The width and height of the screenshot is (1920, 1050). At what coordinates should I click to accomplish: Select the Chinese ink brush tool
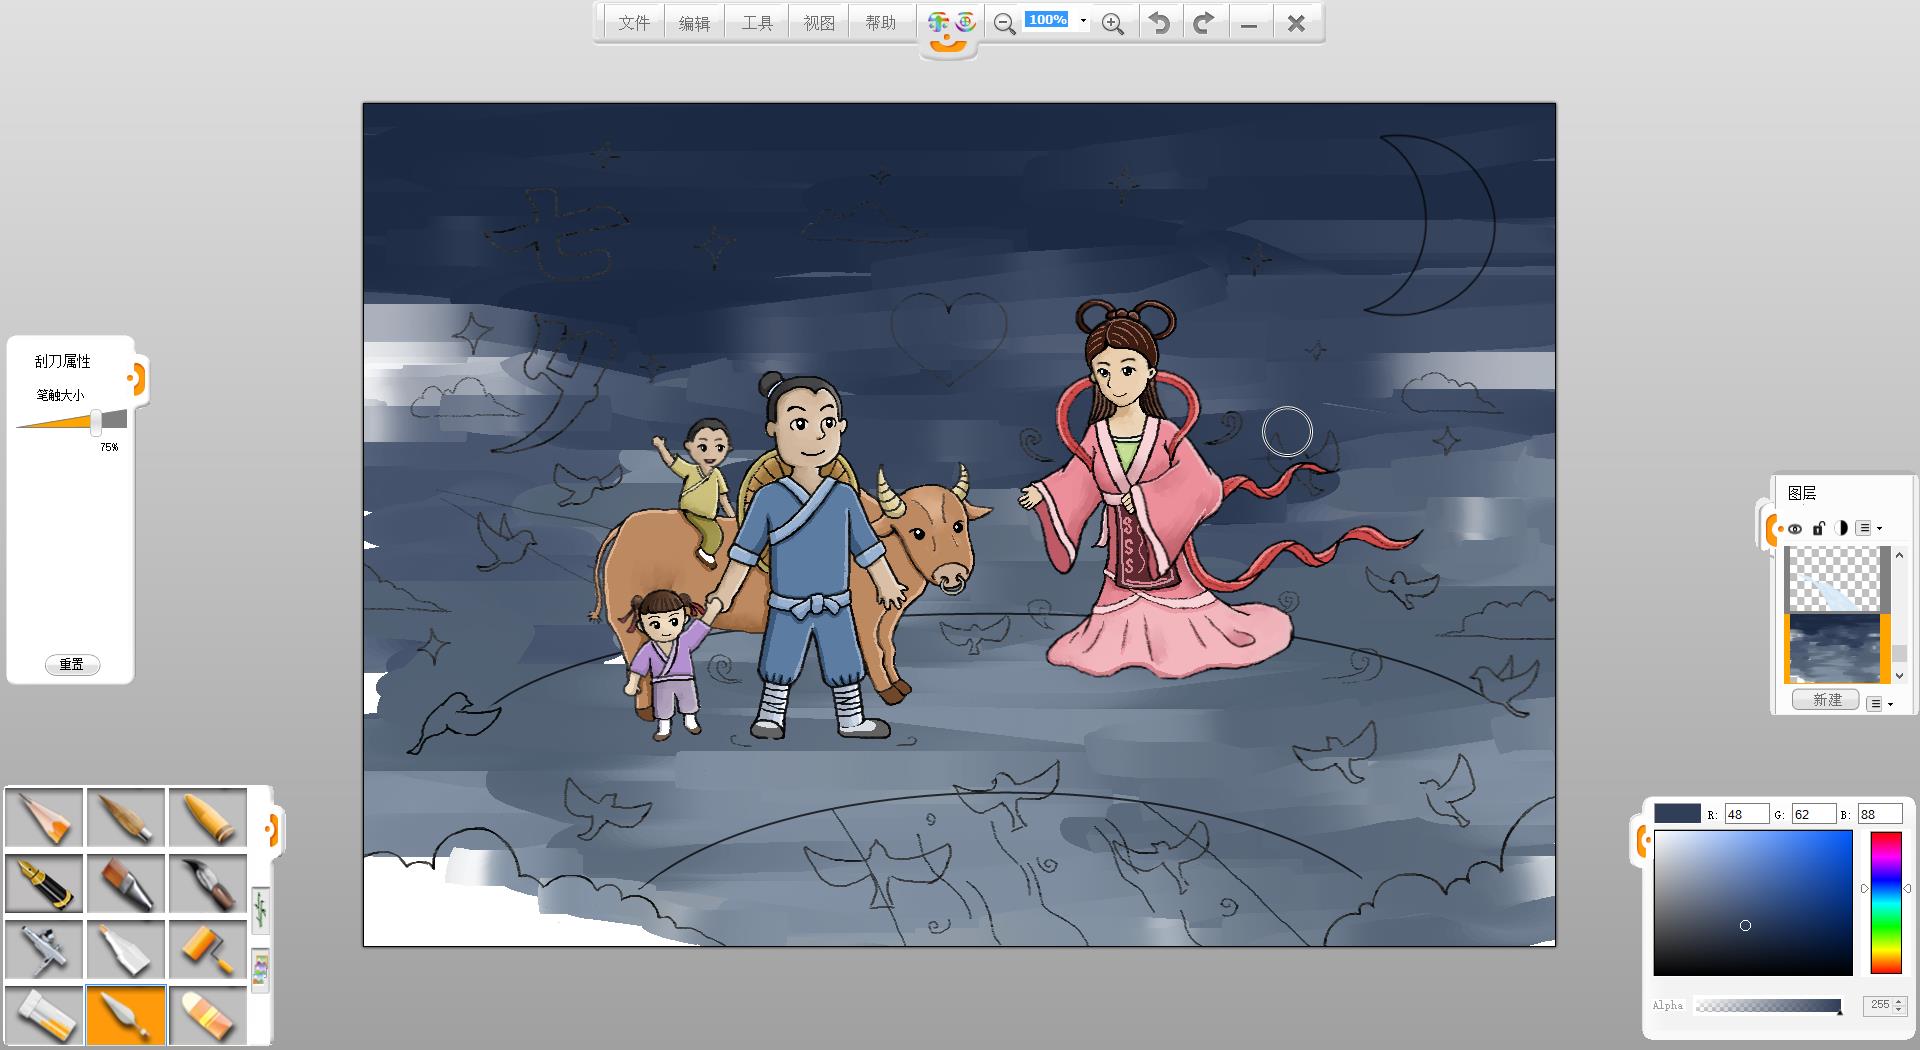pos(208,883)
